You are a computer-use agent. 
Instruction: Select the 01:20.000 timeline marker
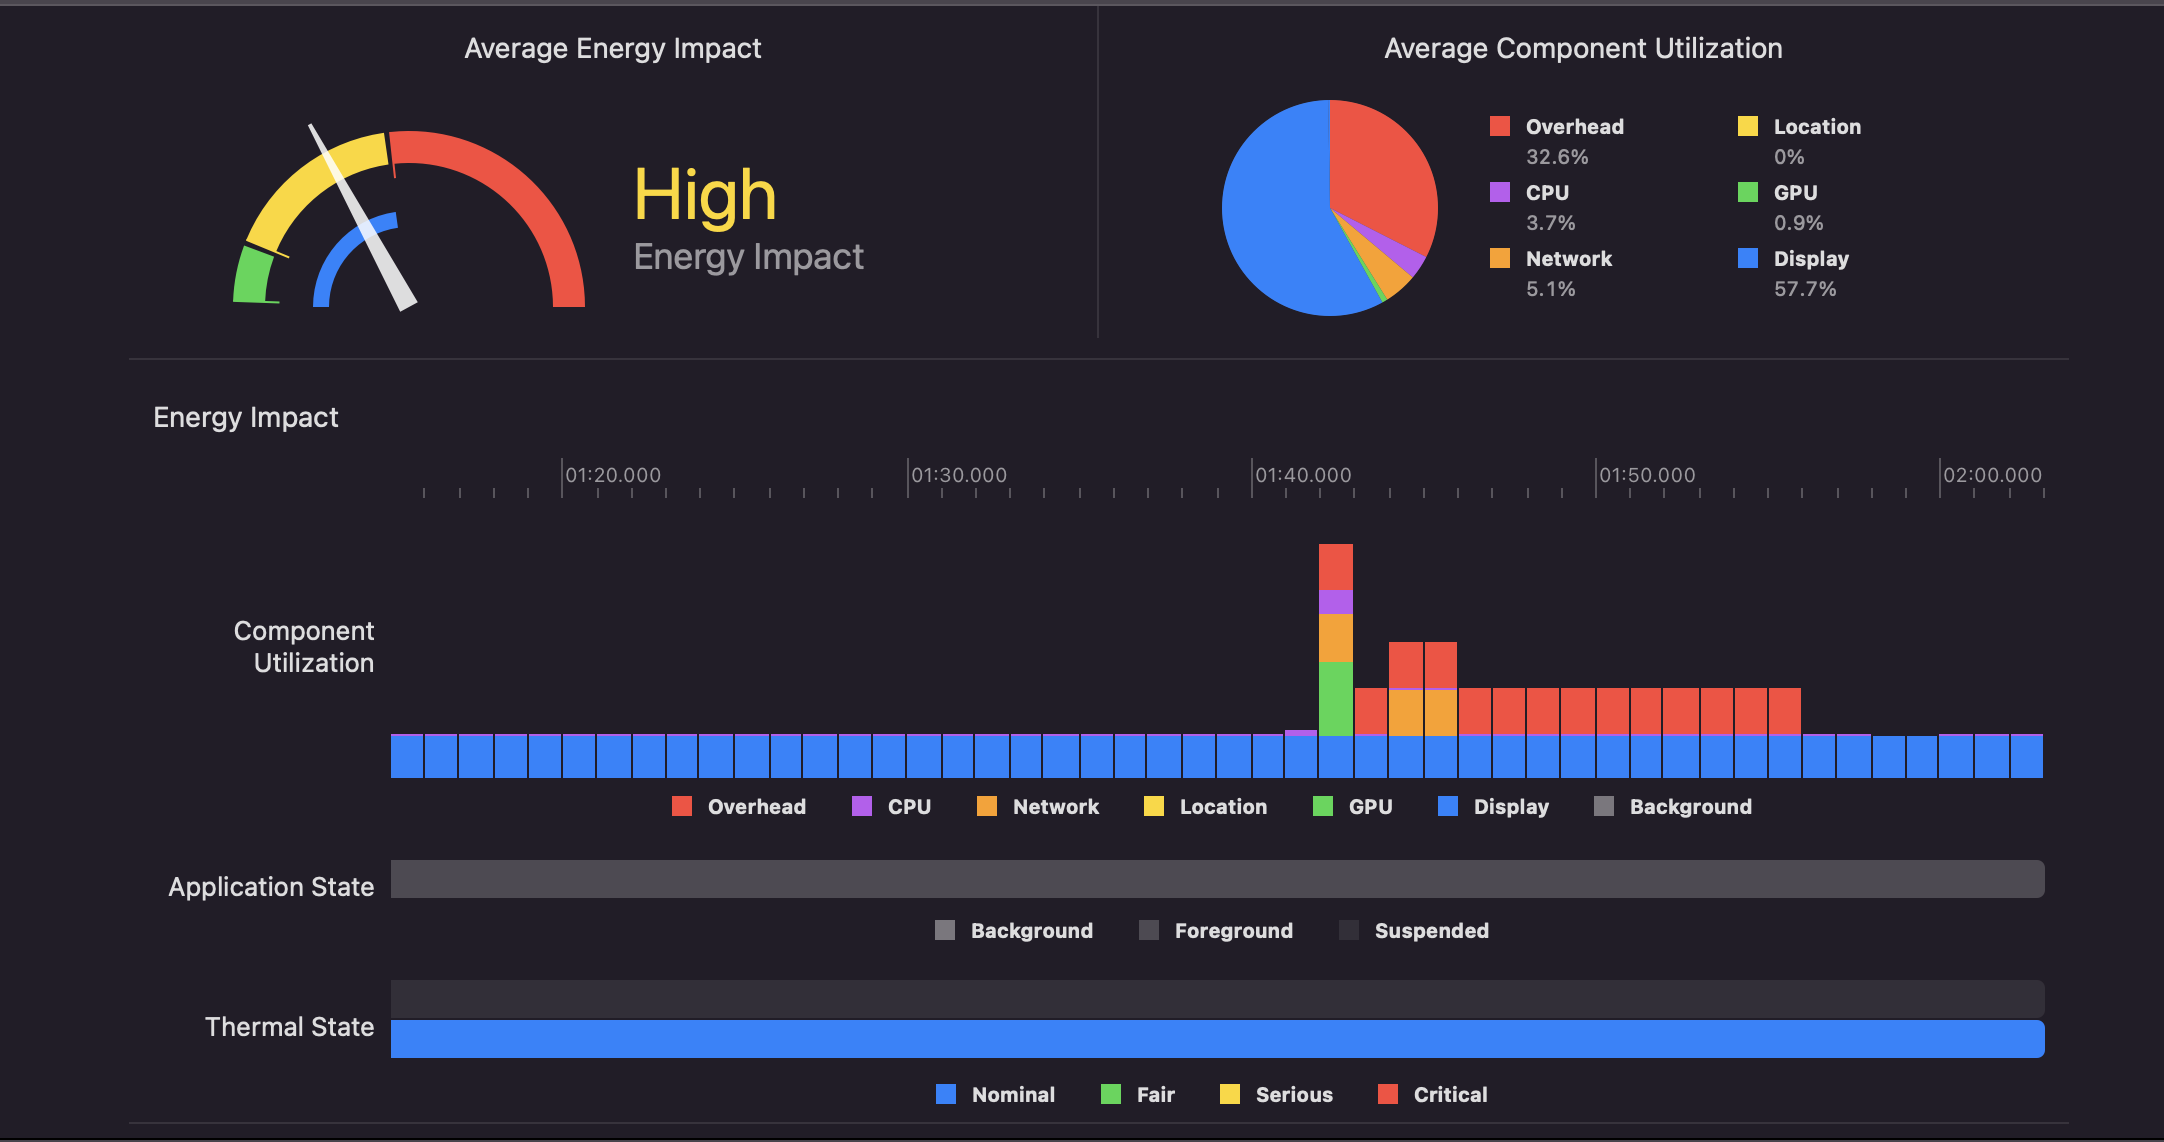612,475
